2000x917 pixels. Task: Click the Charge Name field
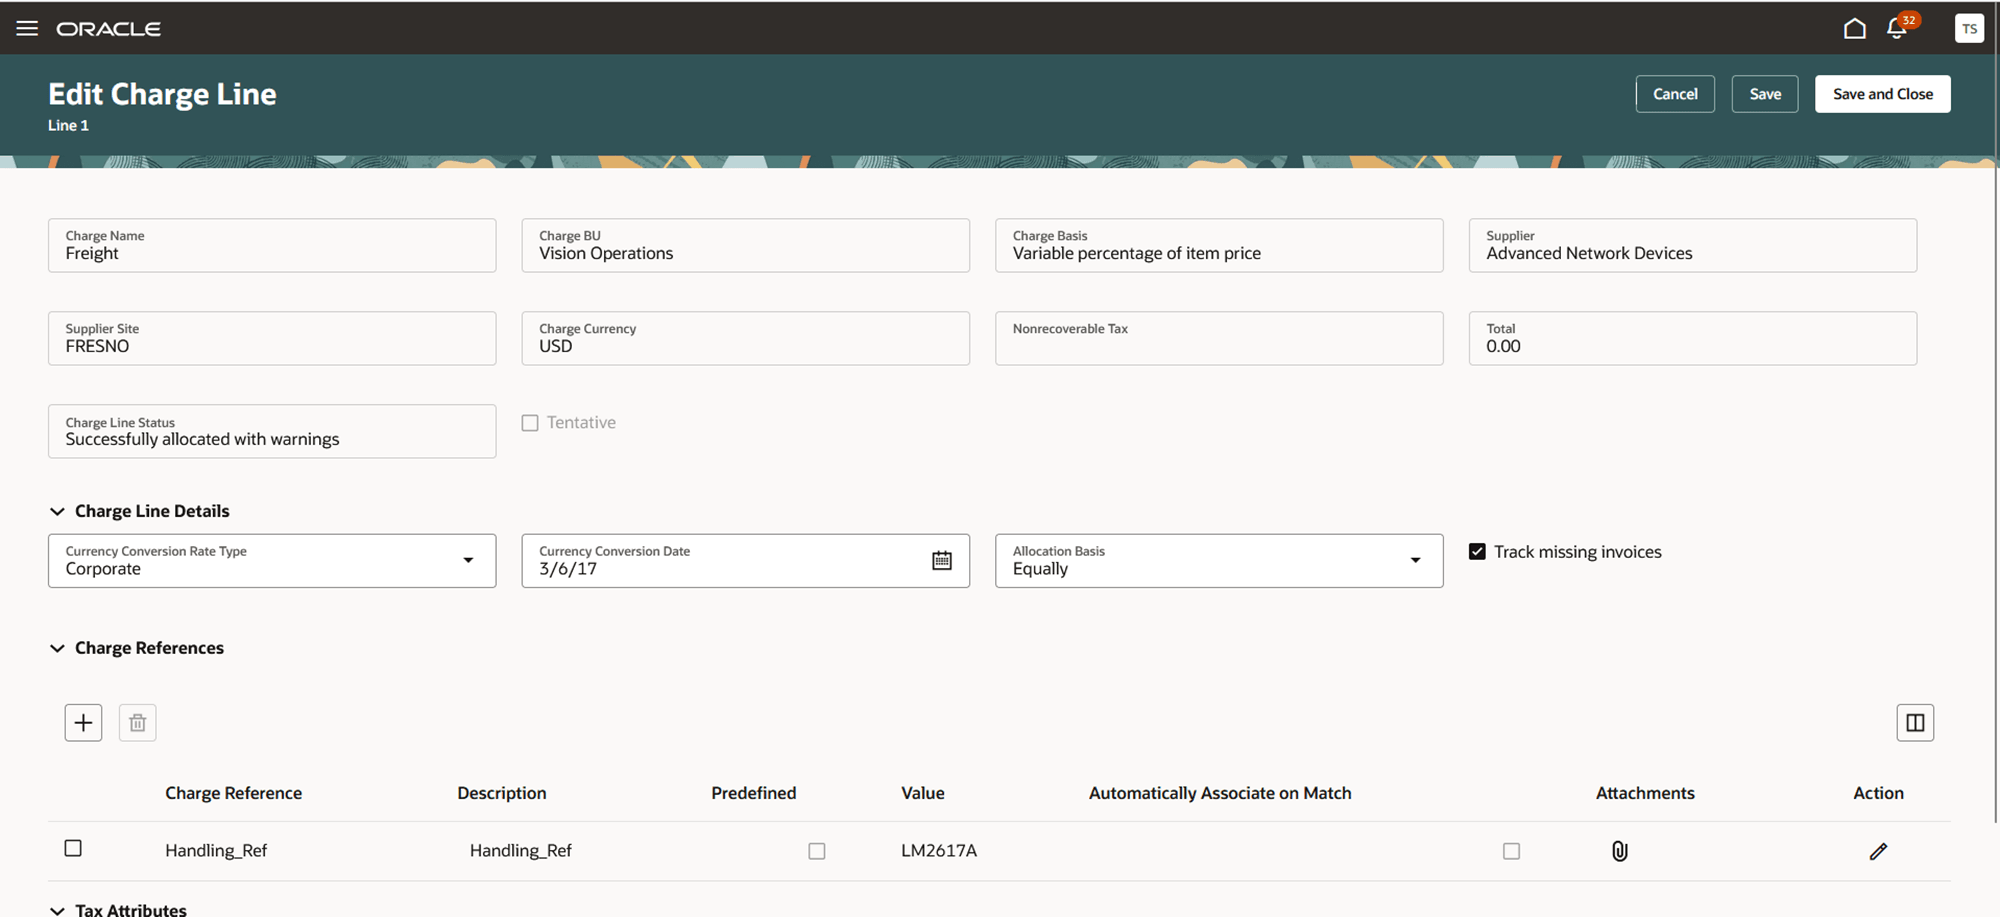tap(272, 245)
